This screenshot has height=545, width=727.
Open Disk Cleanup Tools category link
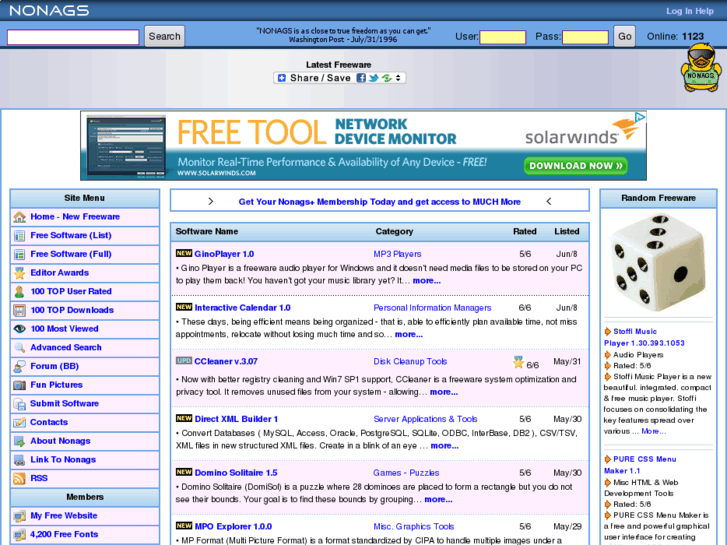tap(410, 361)
